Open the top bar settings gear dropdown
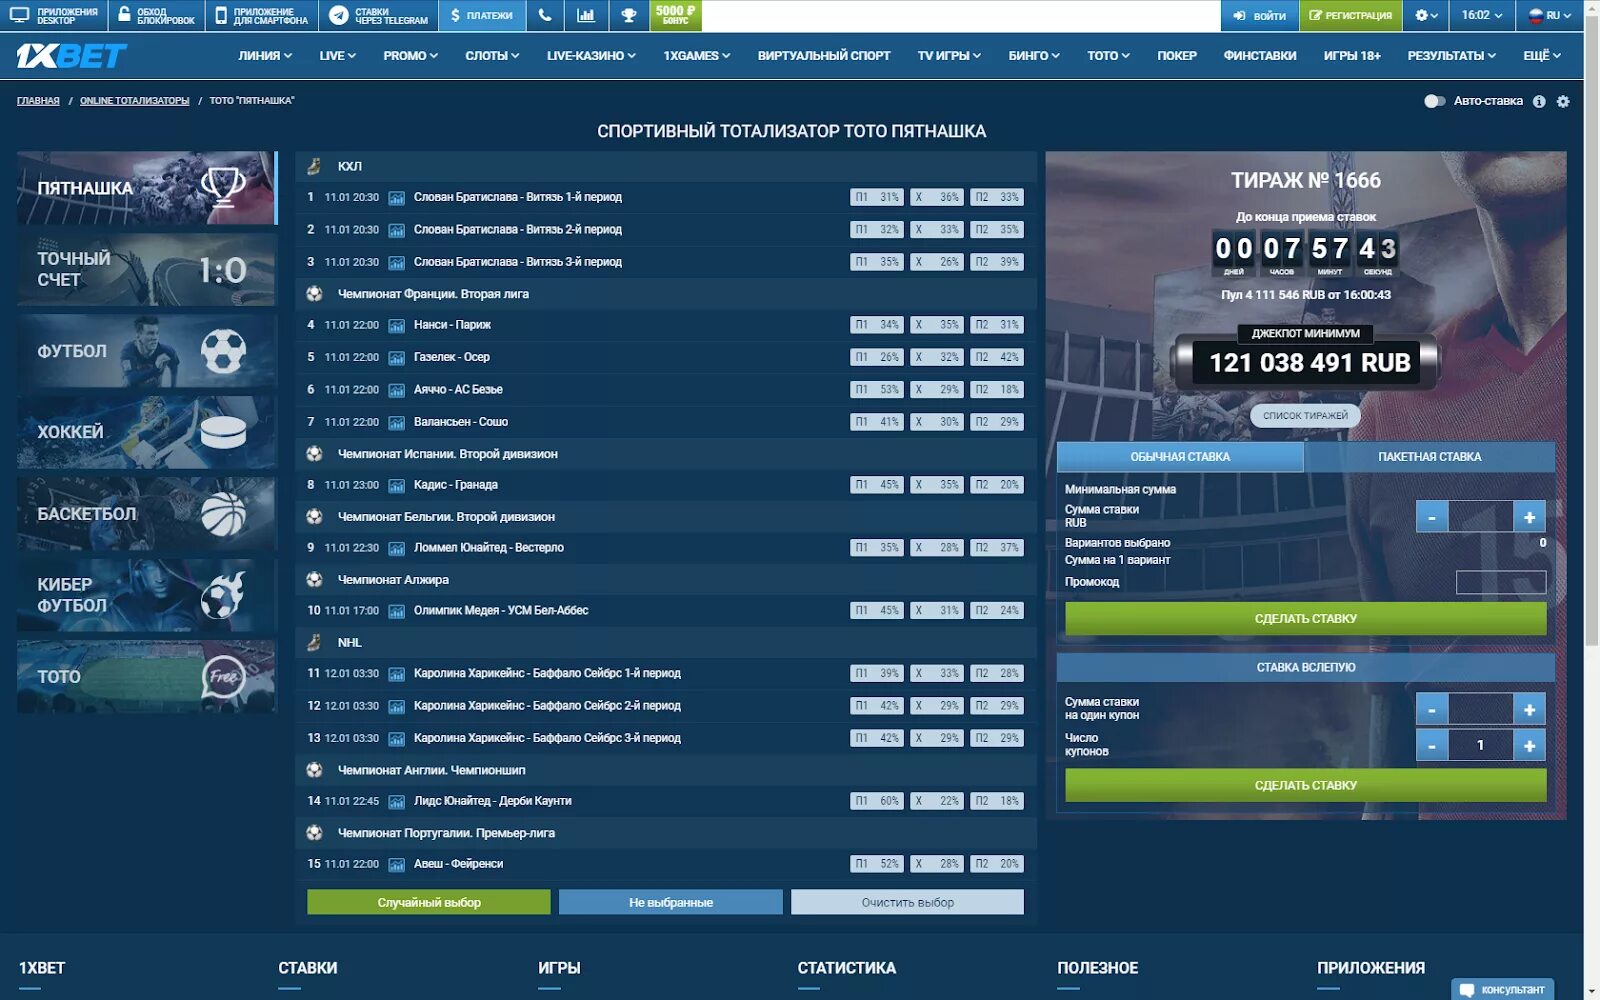The height and width of the screenshot is (1000, 1600). click(x=1426, y=15)
